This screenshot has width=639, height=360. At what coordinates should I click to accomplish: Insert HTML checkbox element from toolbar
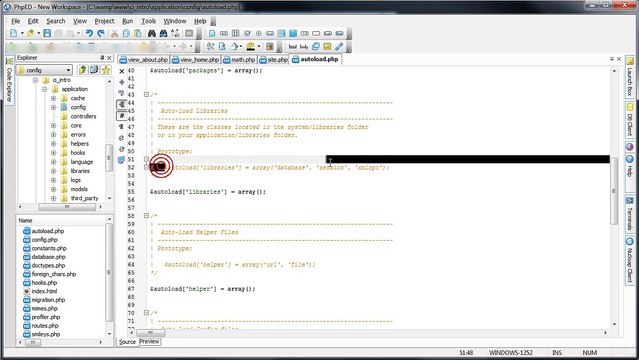coord(247,33)
